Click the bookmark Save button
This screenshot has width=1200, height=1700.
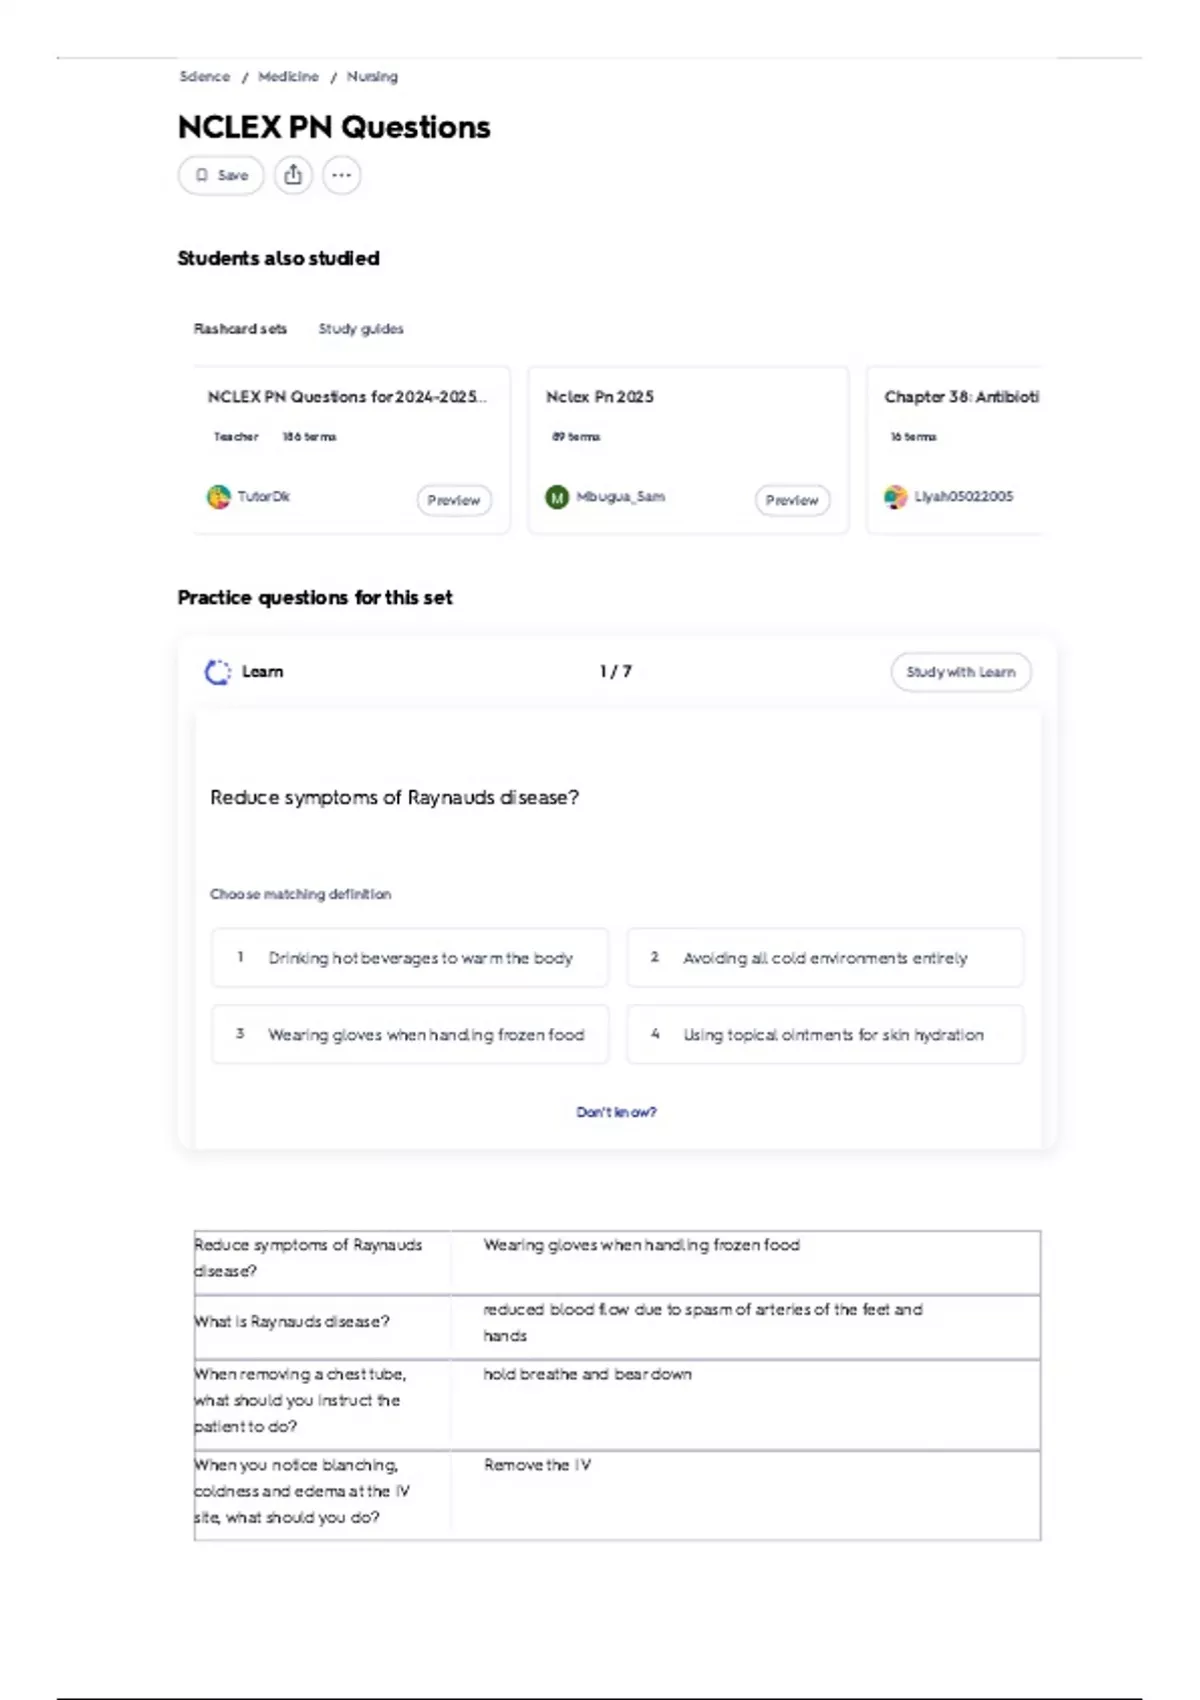click(221, 175)
